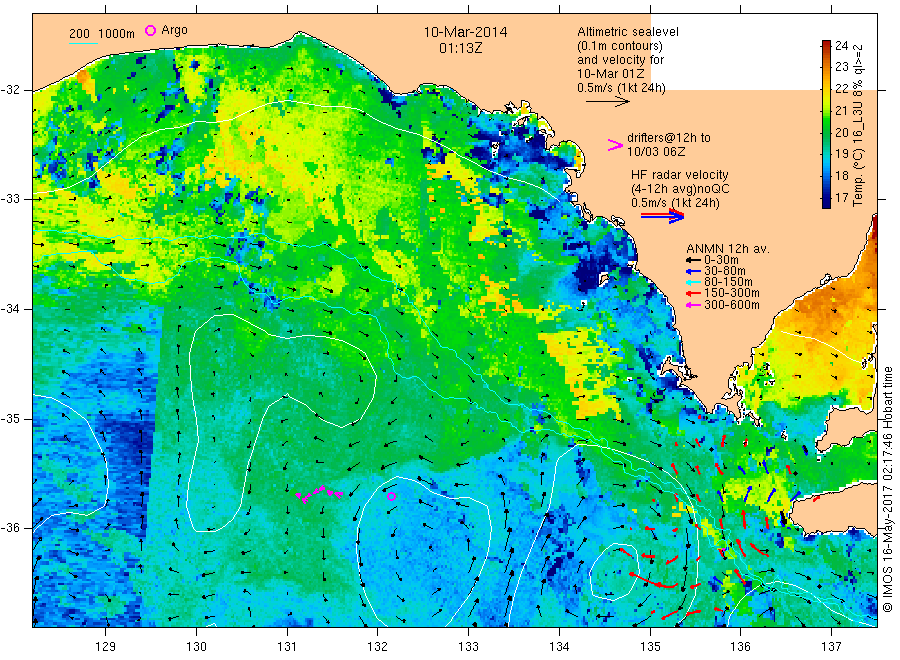Click 'drifters@12h to' label
The image size is (900, 660).
click(x=669, y=138)
